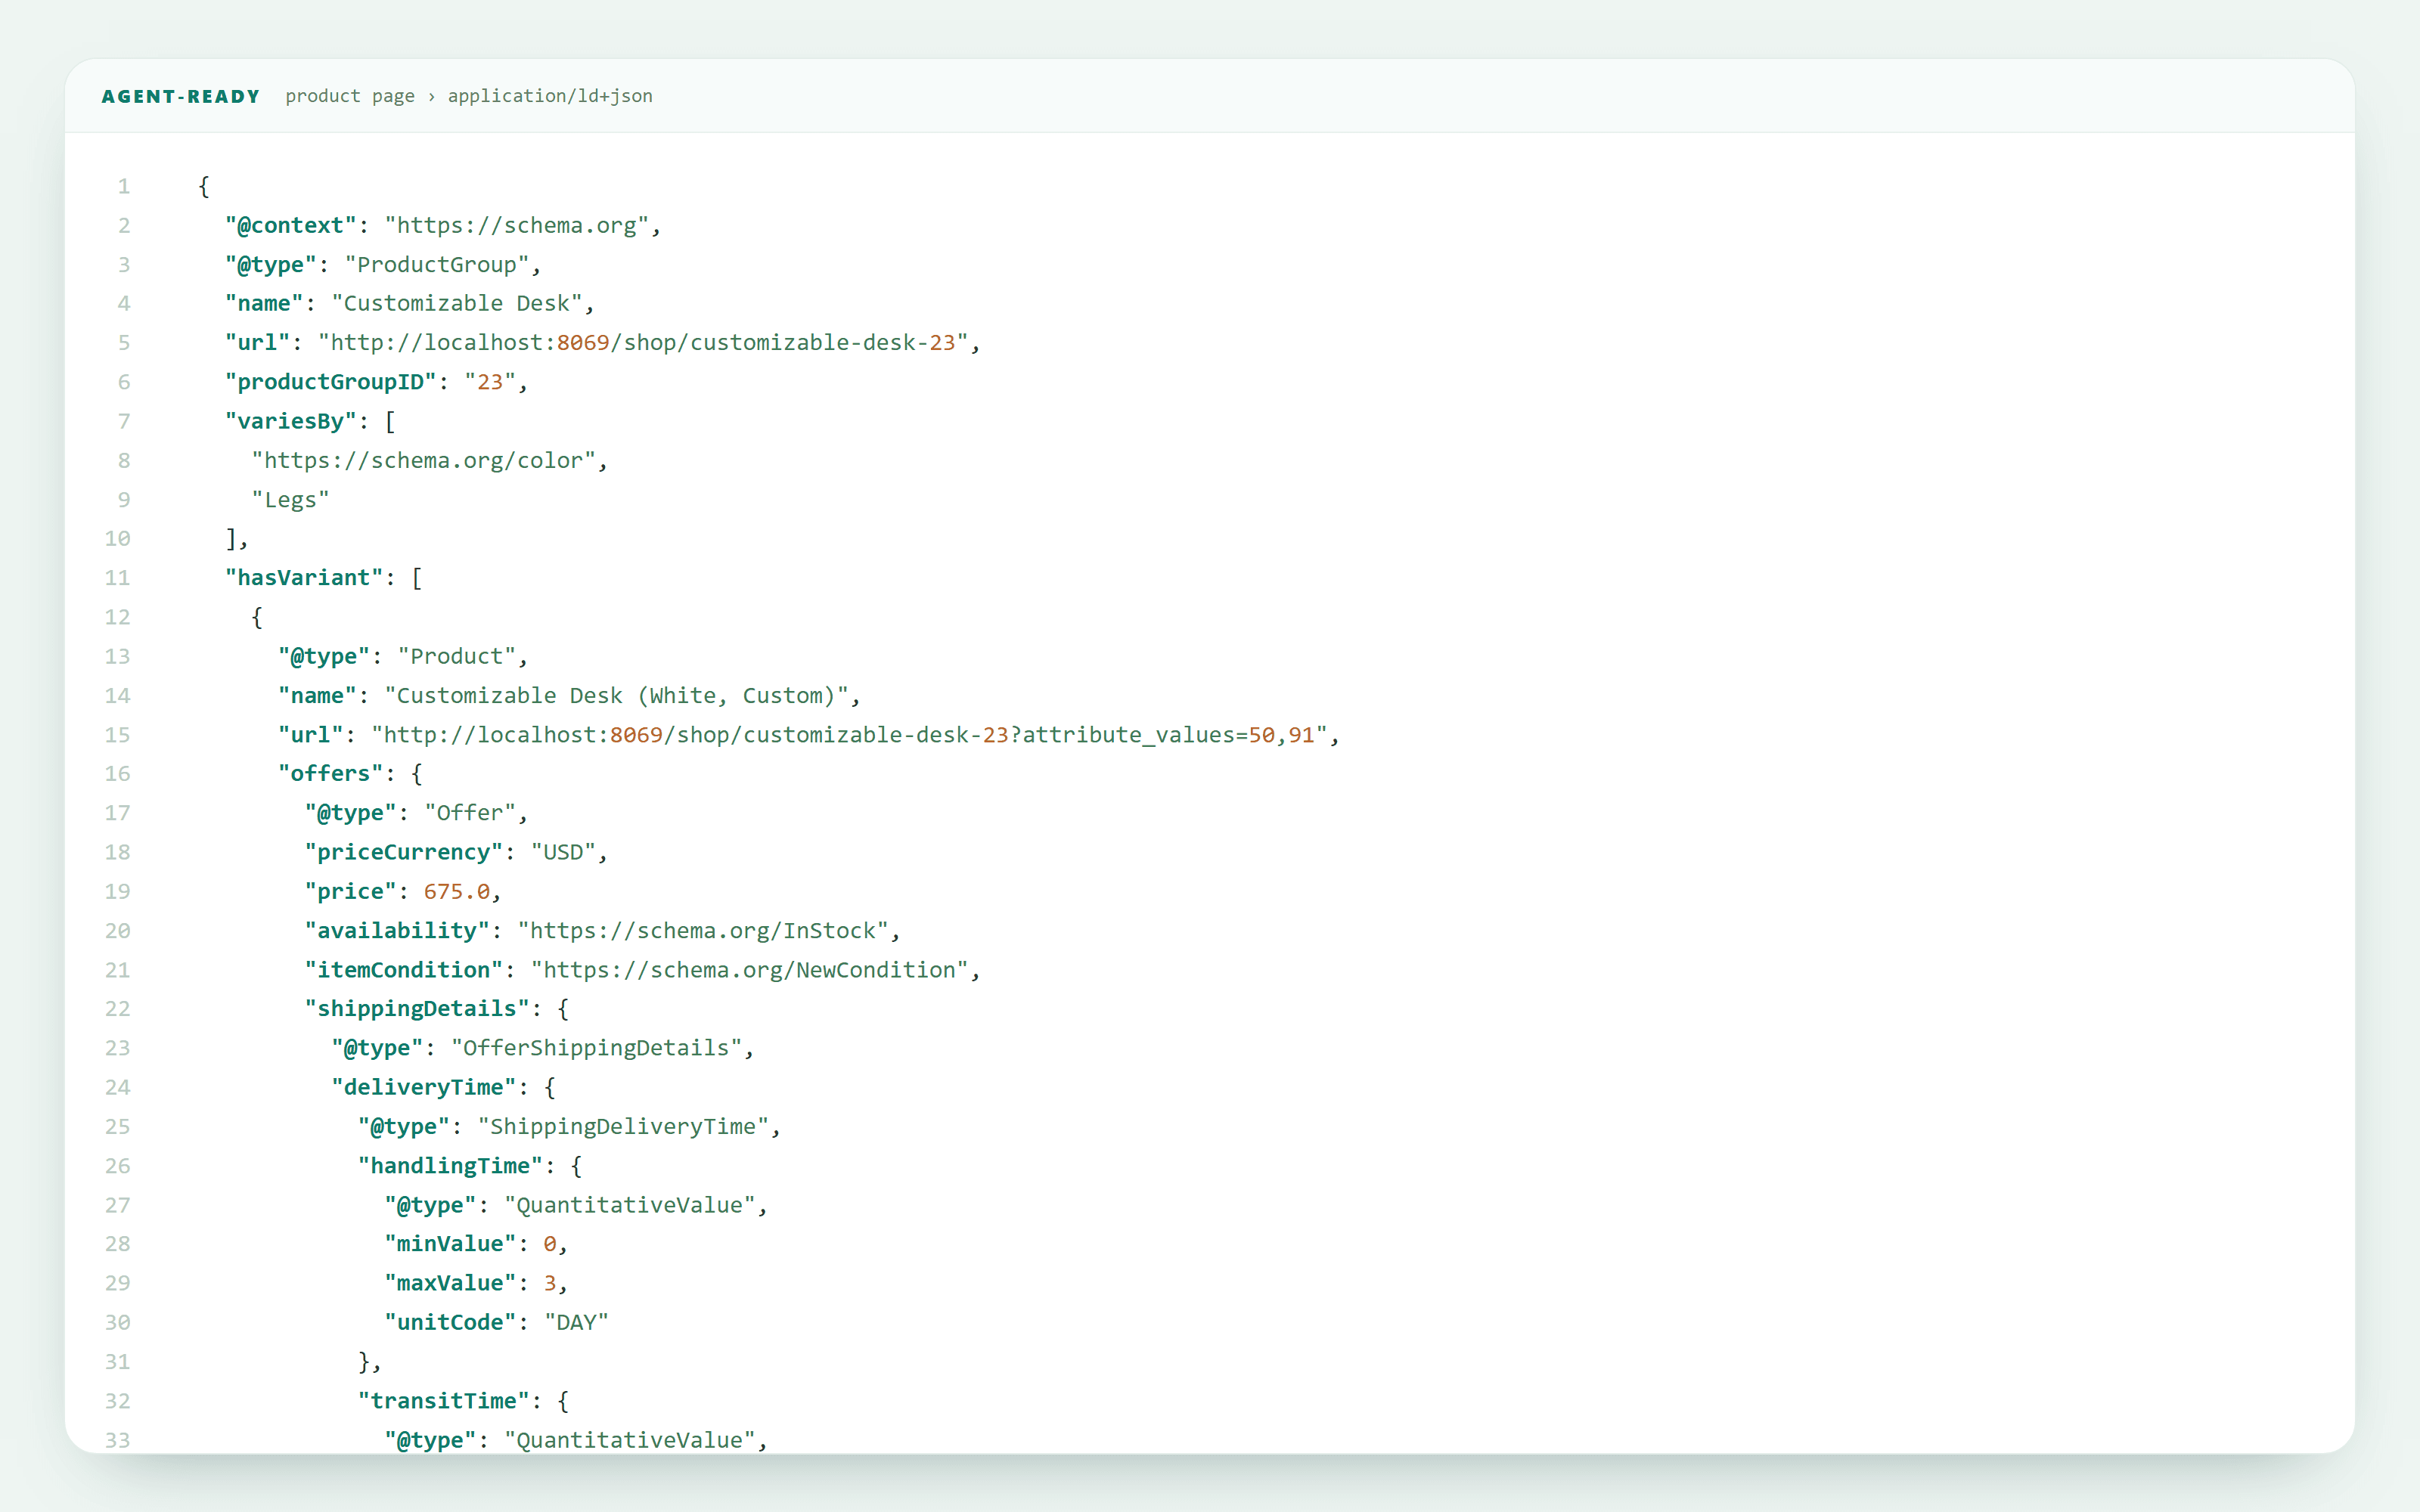Image resolution: width=2420 pixels, height=1512 pixels.
Task: Click the "OfferShippingDetails" value
Action: pyautogui.click(x=597, y=1047)
